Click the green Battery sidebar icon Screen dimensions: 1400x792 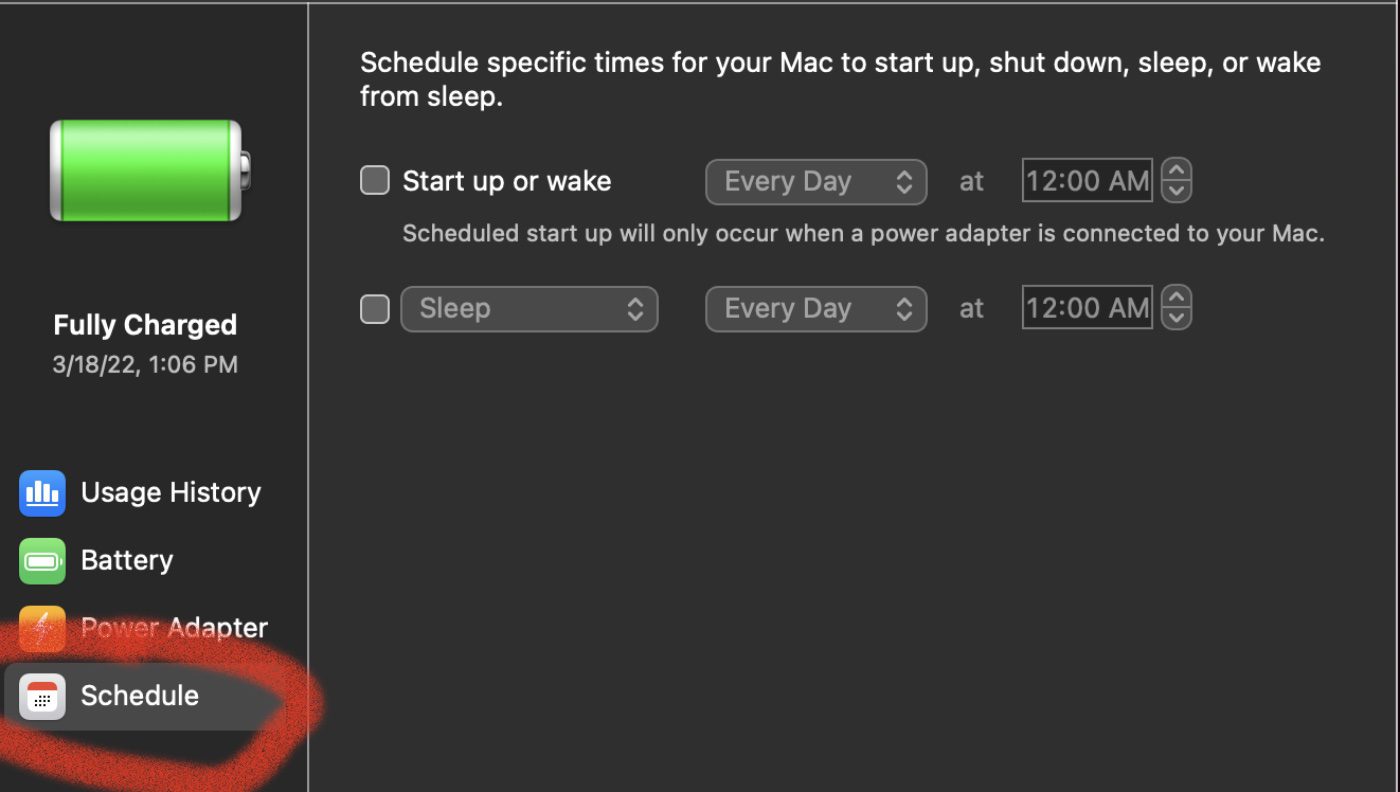click(42, 561)
